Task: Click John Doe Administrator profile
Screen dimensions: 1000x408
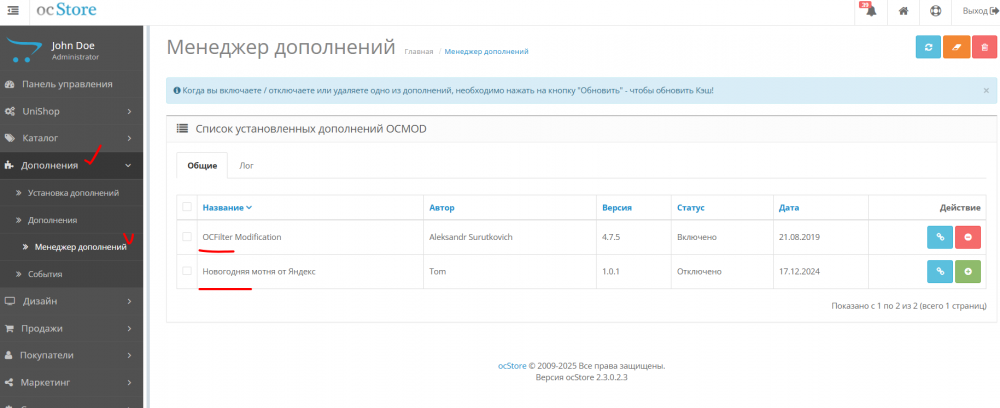Action: 71,50
